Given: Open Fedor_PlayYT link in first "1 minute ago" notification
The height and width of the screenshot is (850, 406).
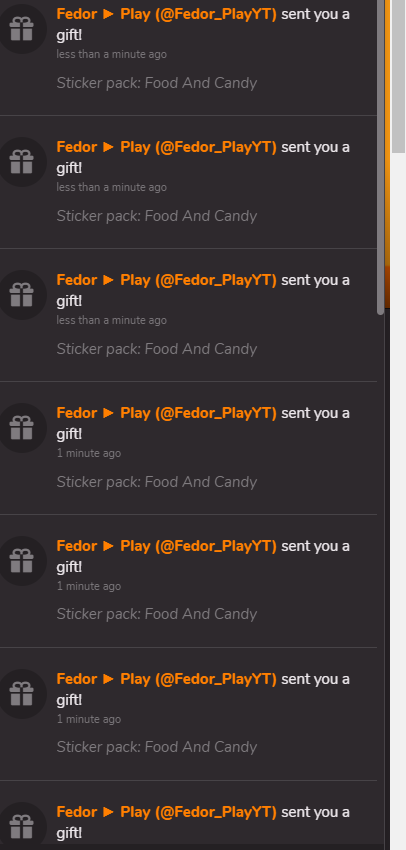Looking at the screenshot, I should click(166, 414).
